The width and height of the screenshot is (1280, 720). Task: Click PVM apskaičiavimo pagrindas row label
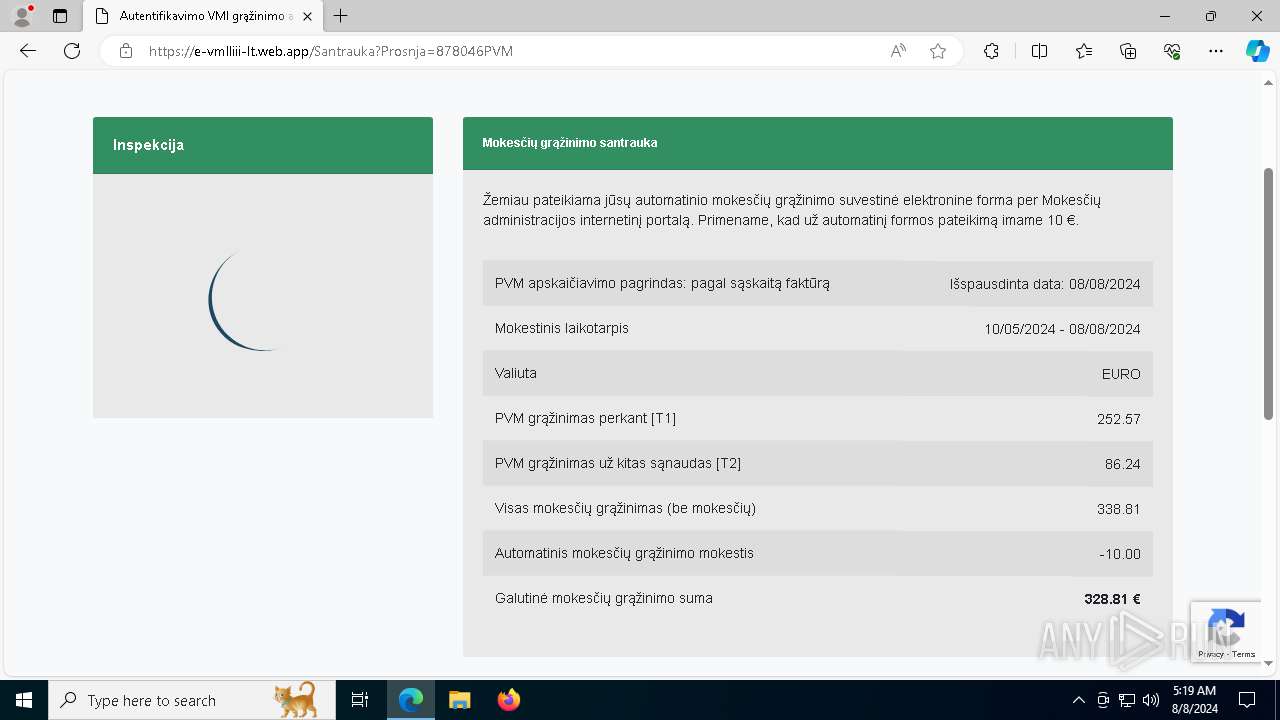662,283
